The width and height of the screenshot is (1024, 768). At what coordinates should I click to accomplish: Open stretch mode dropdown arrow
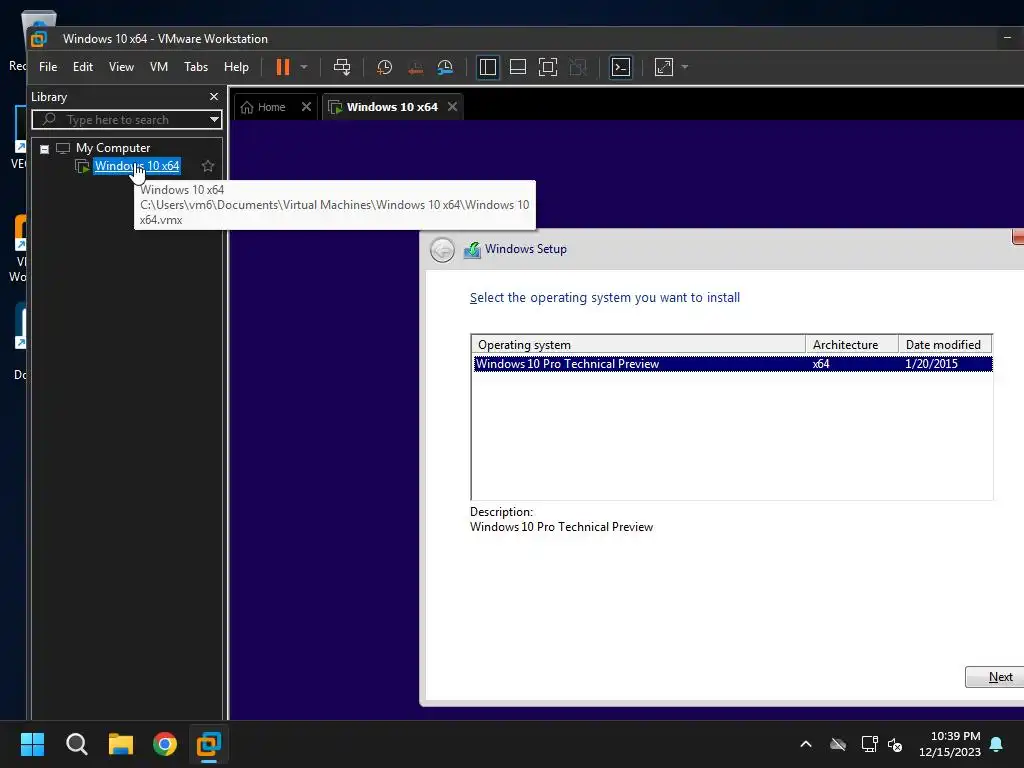click(x=684, y=67)
